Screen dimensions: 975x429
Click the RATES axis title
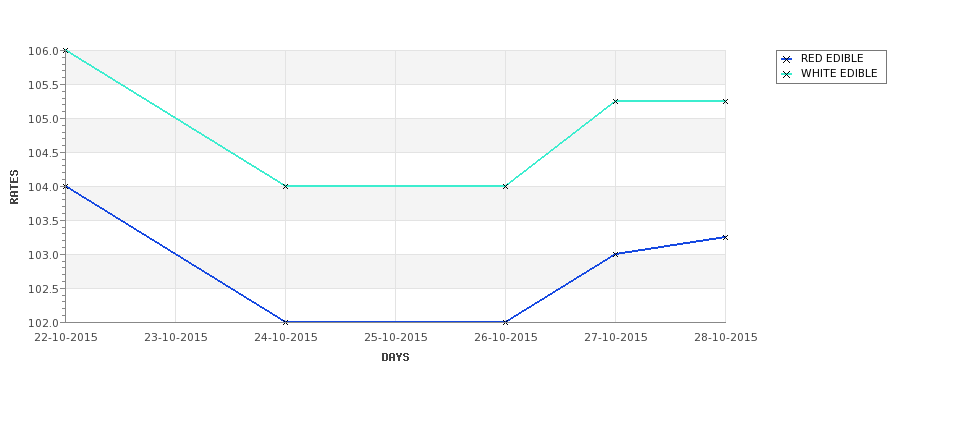click(14, 187)
